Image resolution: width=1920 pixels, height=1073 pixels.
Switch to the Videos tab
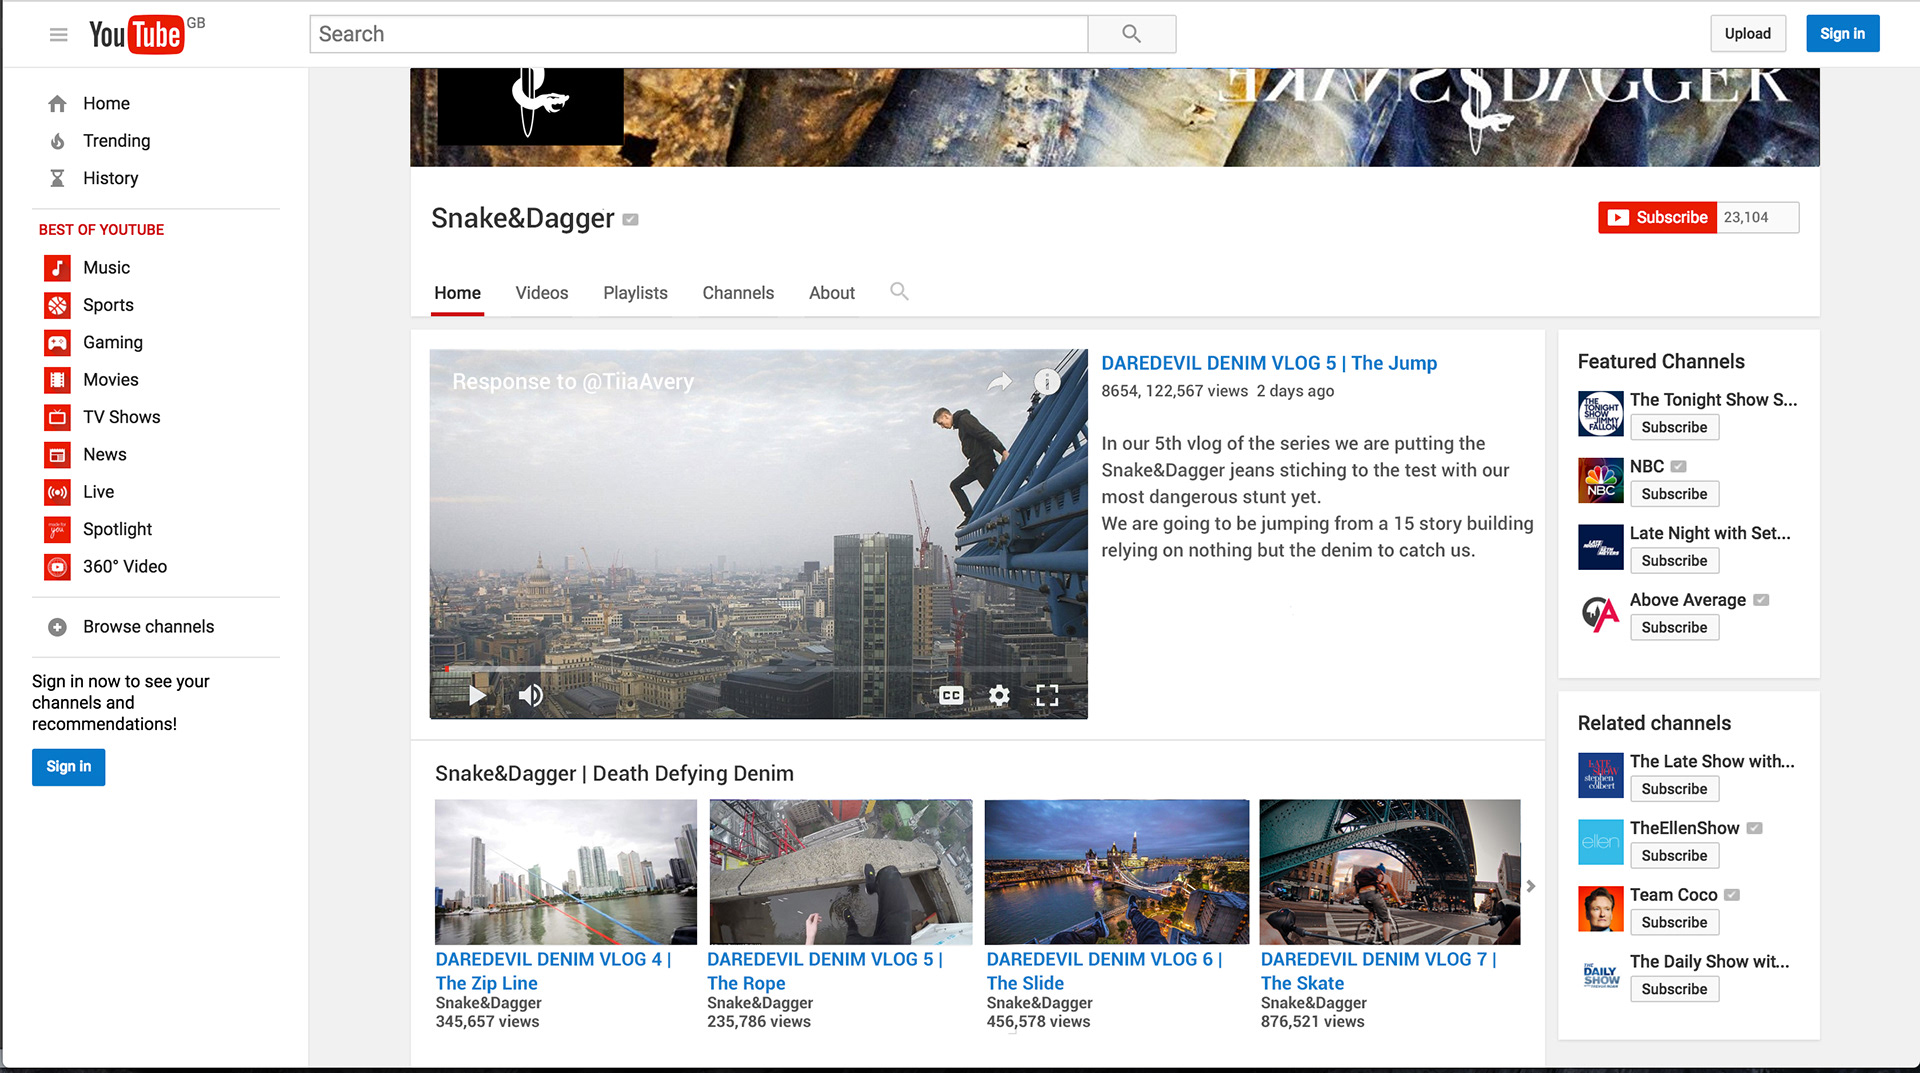(542, 293)
